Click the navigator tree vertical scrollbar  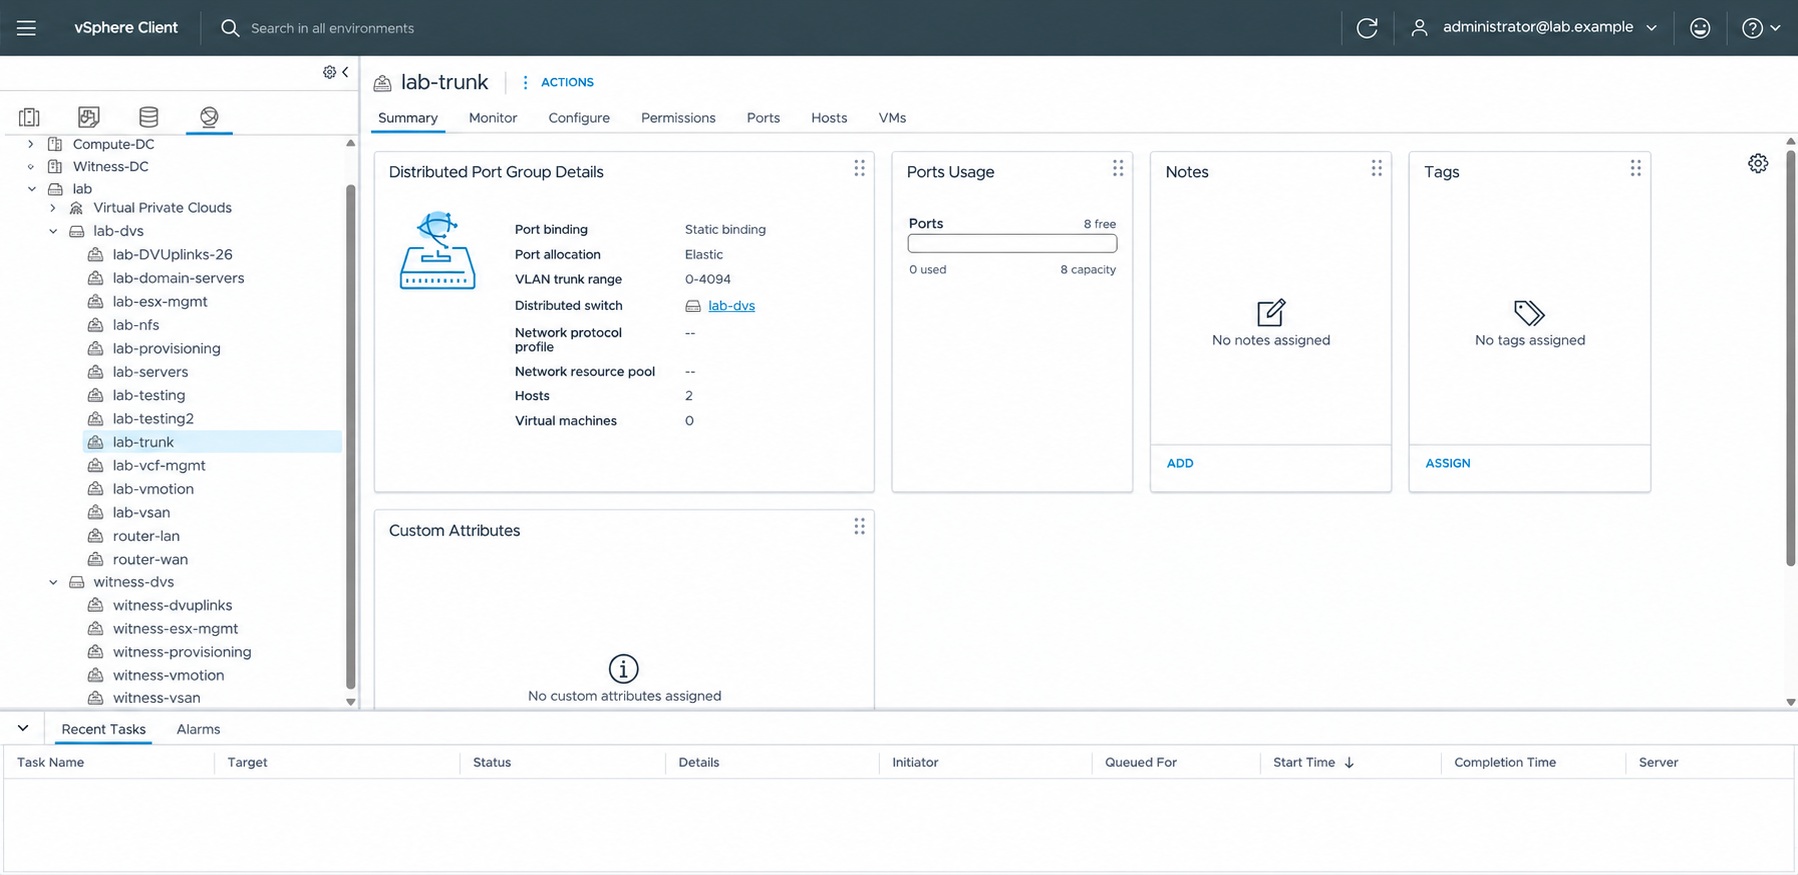[350, 436]
